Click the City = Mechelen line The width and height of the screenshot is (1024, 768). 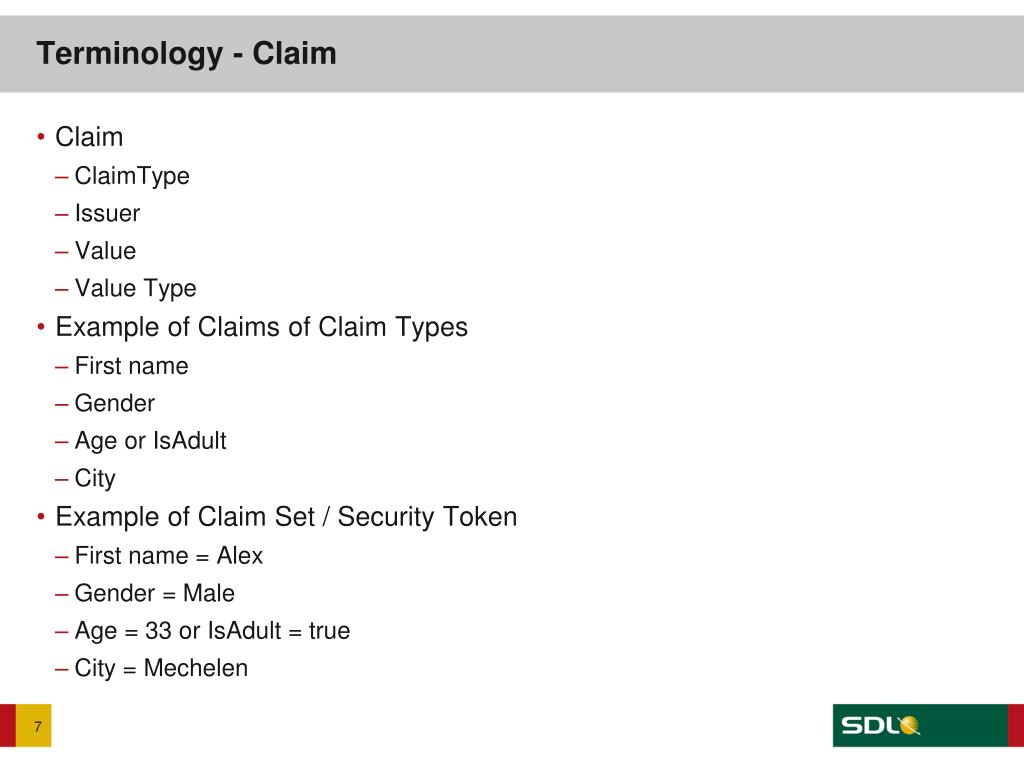click(161, 669)
